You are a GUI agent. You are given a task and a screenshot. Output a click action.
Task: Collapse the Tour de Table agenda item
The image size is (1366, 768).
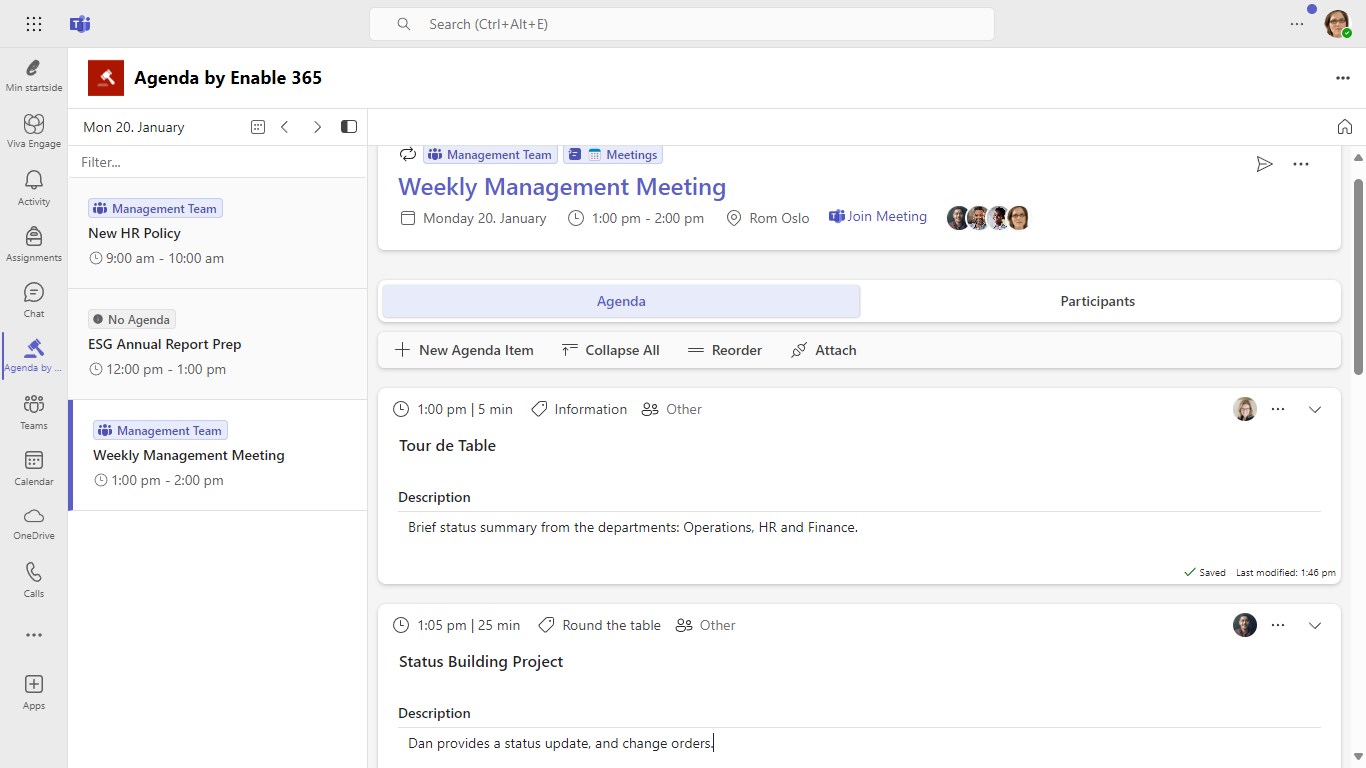(x=1315, y=409)
